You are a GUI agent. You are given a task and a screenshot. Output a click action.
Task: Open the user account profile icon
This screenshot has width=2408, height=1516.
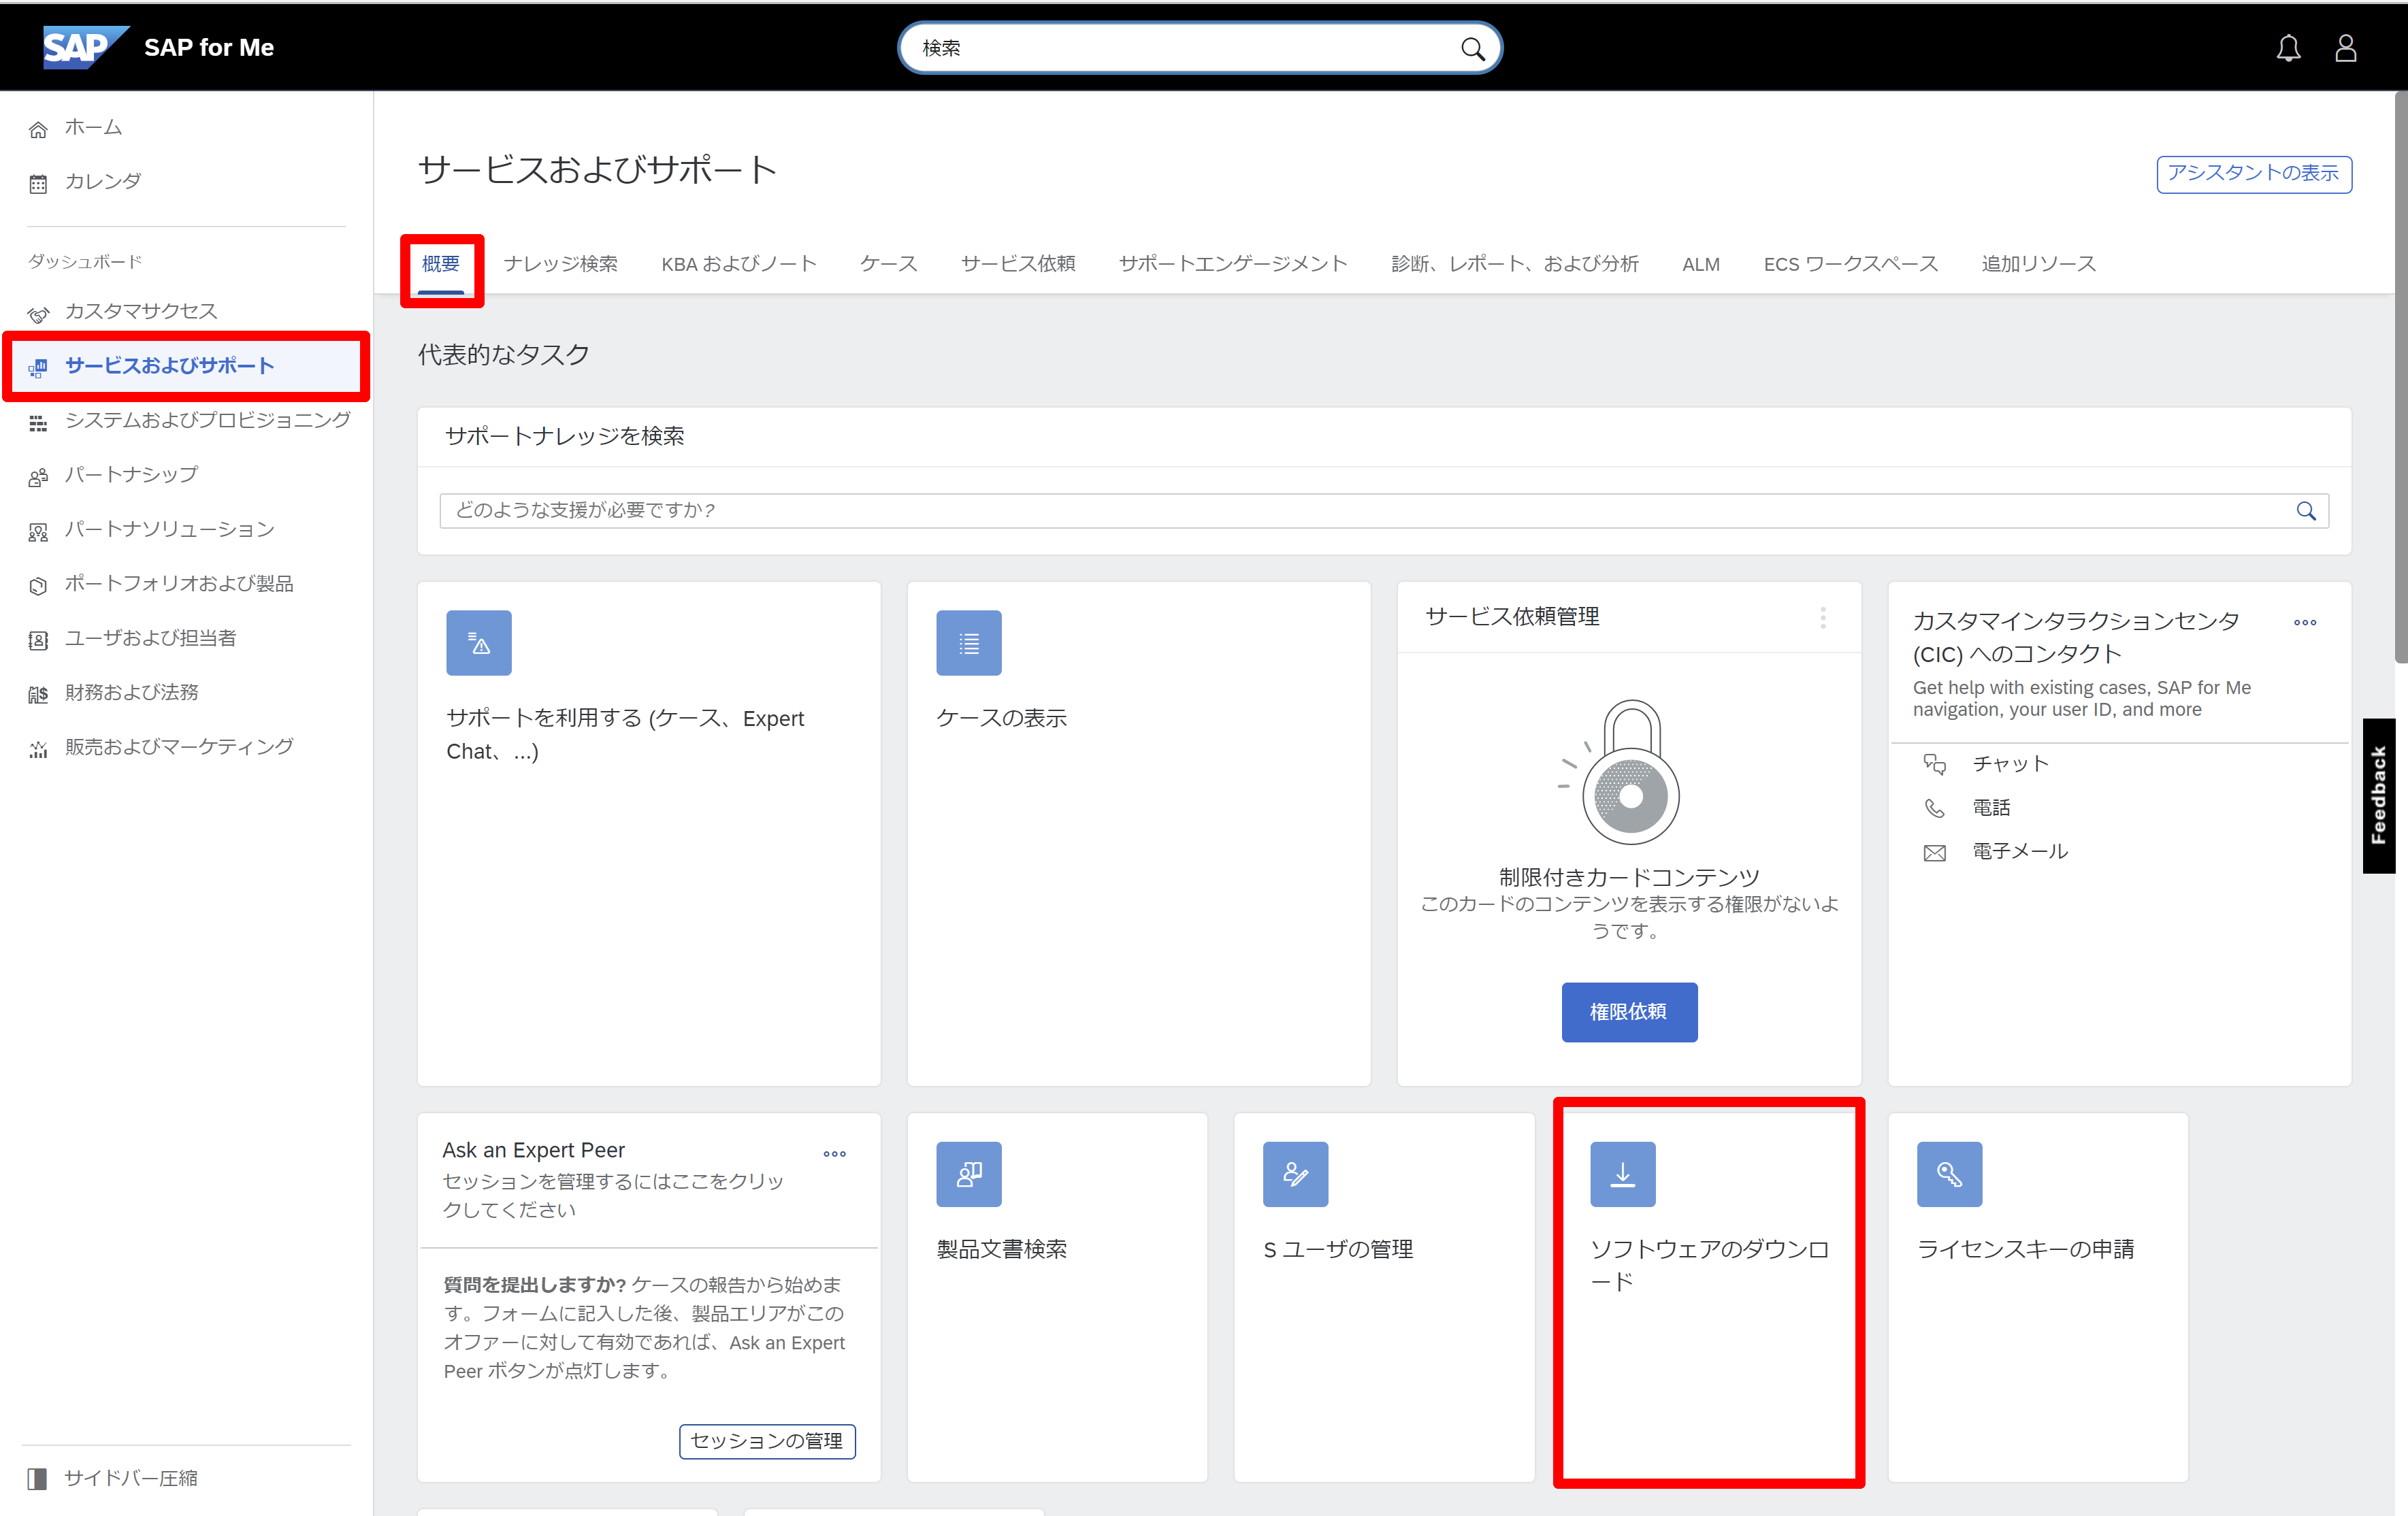[2347, 47]
